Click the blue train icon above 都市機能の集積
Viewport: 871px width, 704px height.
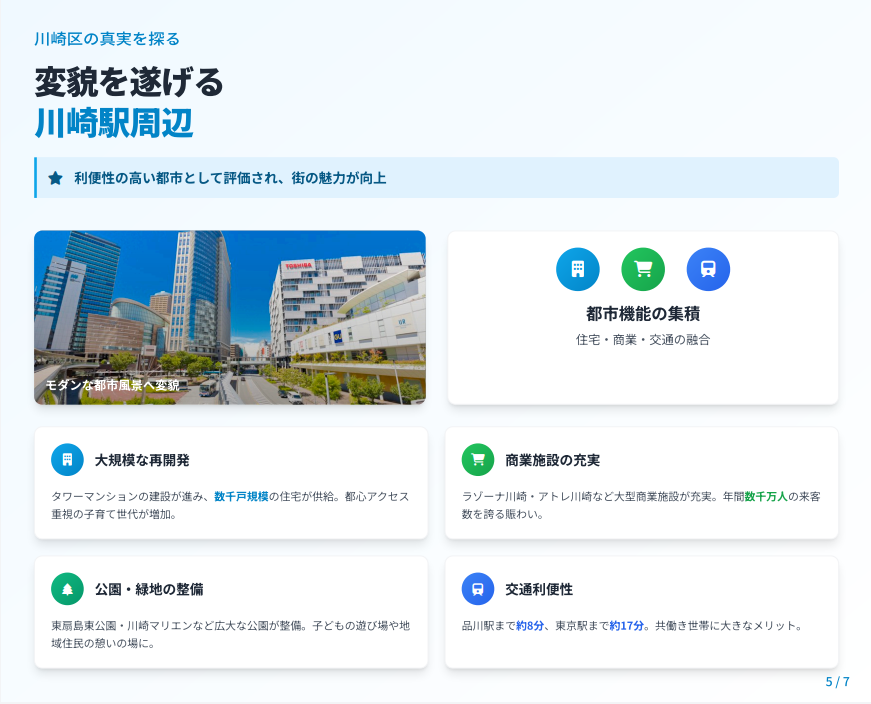coord(708,269)
